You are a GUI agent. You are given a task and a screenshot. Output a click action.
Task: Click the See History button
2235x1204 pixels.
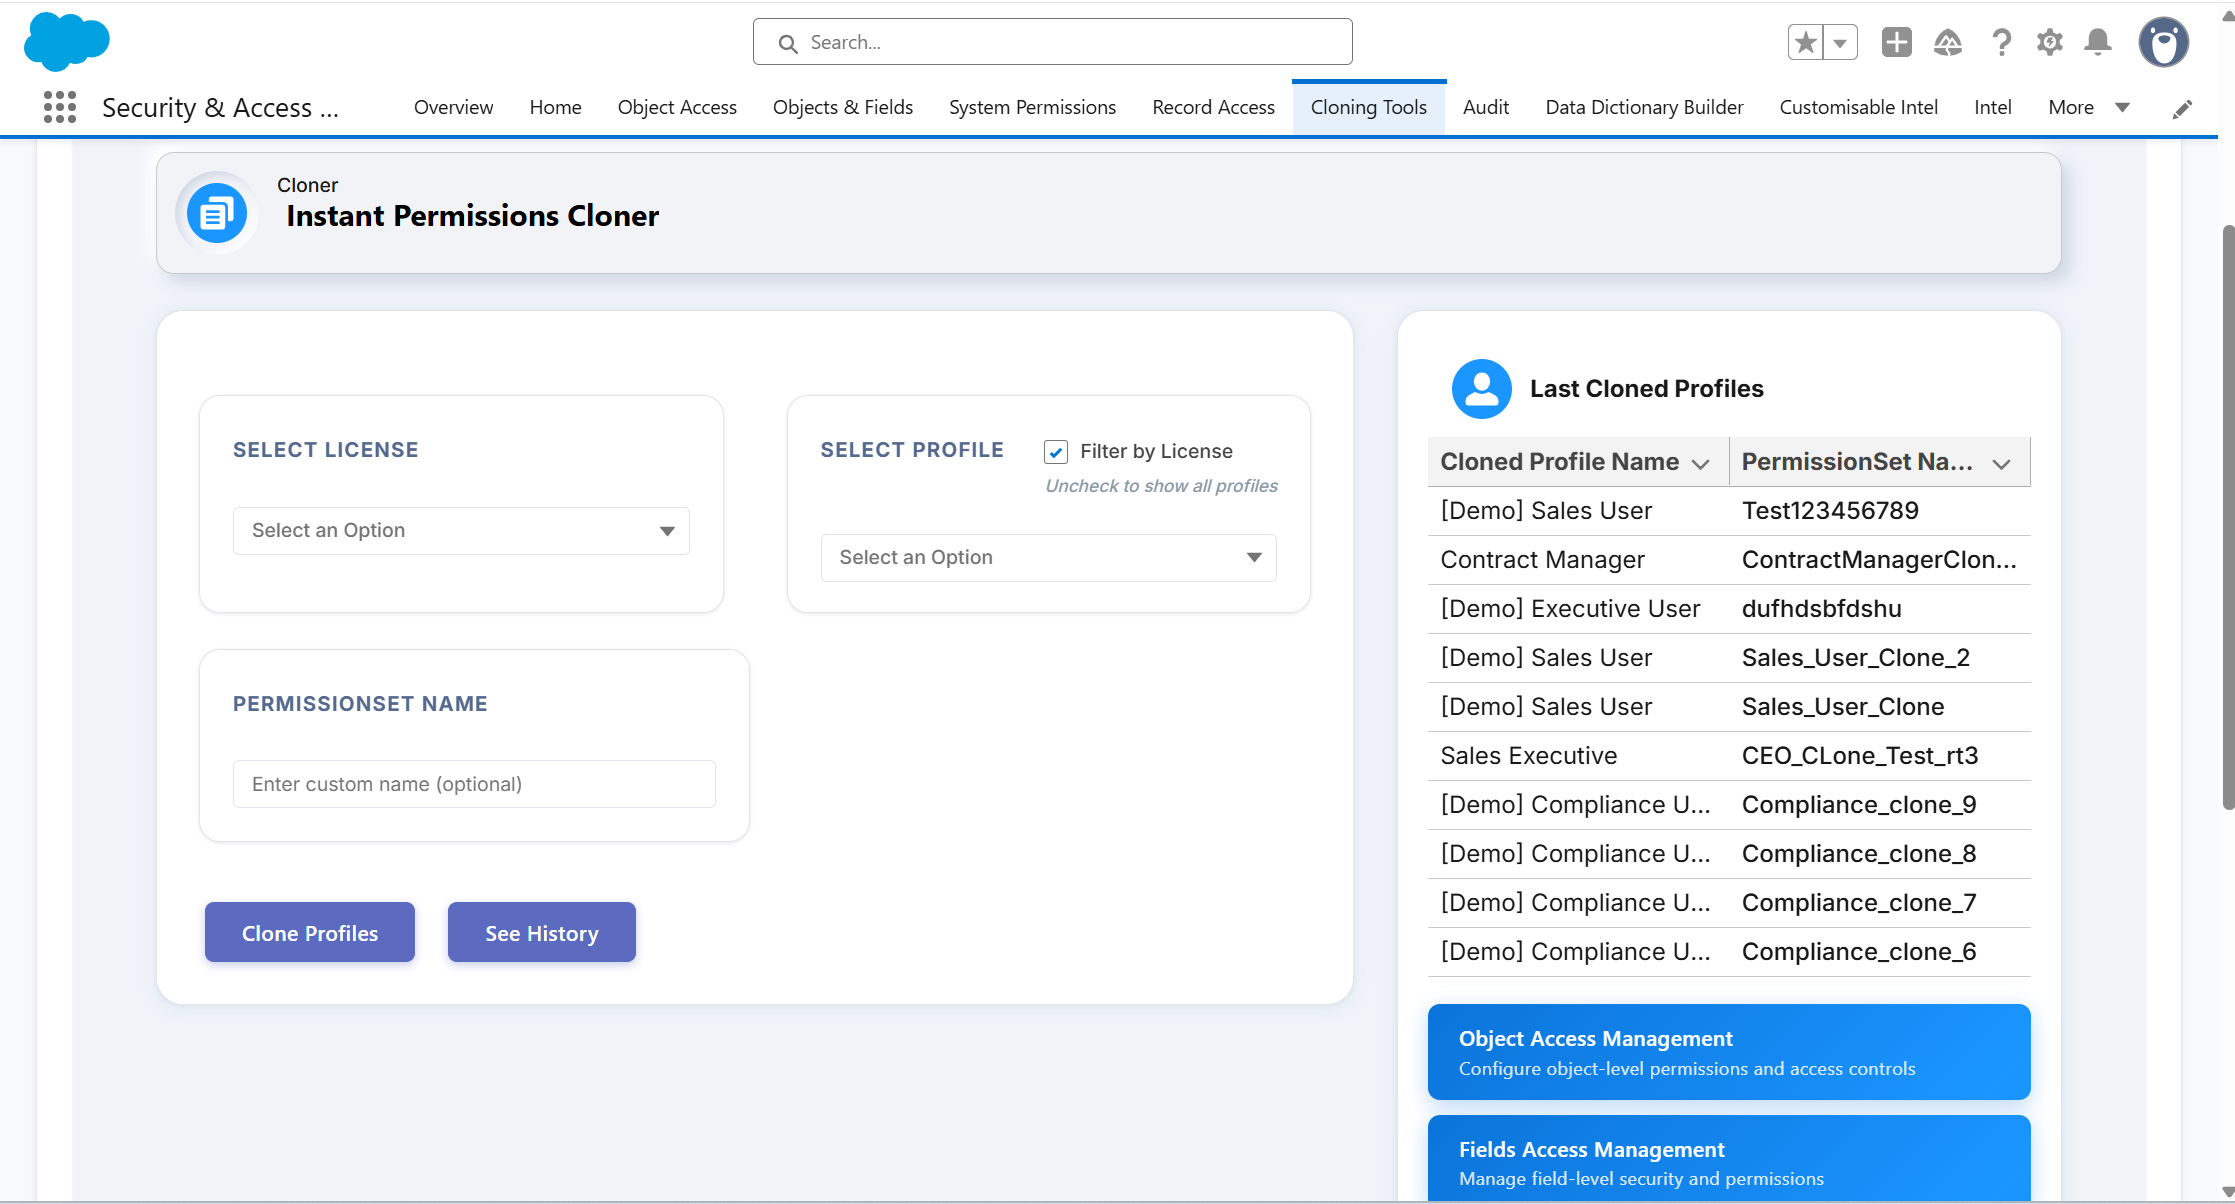tap(542, 933)
